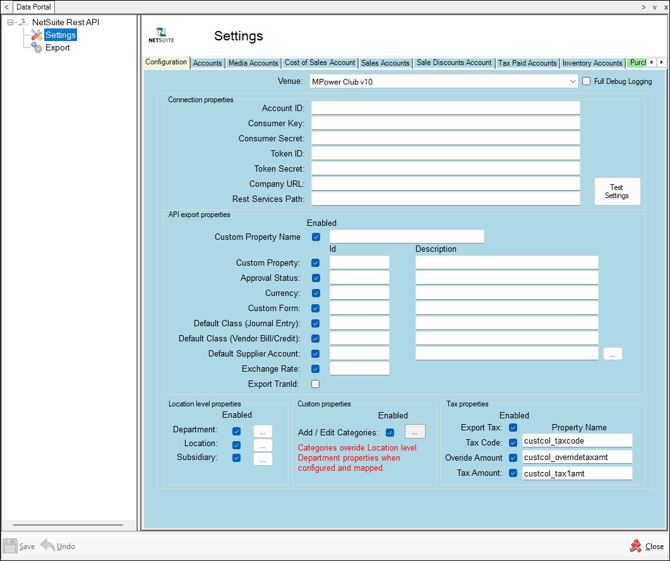Toggle the Default Class (Vendor Bill/Credit) checkbox
The height and width of the screenshot is (561, 670).
(316, 338)
